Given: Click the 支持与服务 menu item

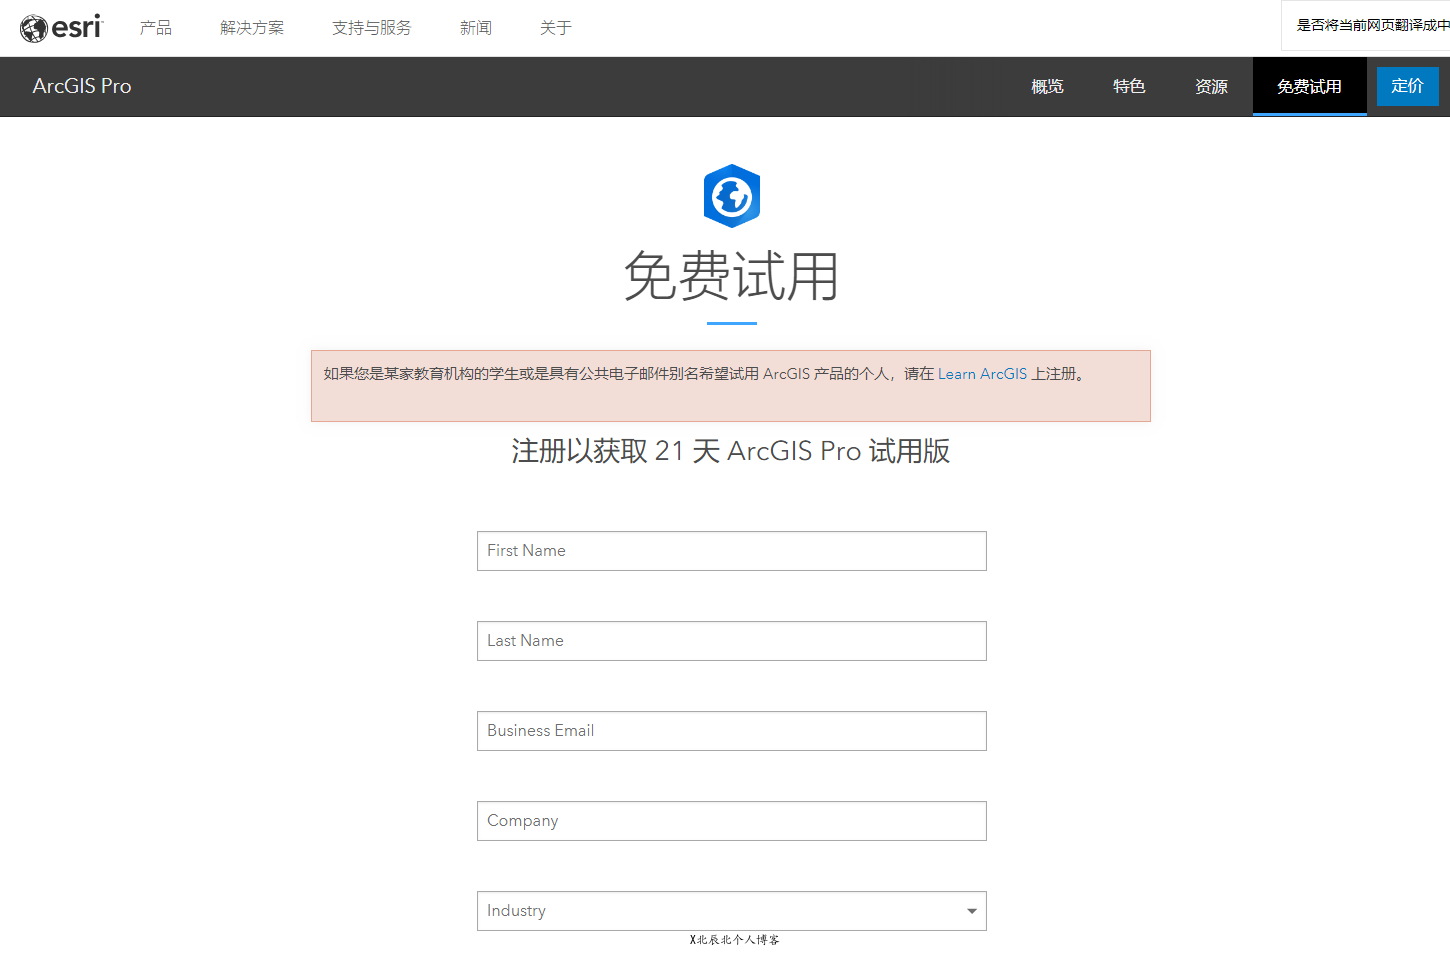Looking at the screenshot, I should (371, 27).
